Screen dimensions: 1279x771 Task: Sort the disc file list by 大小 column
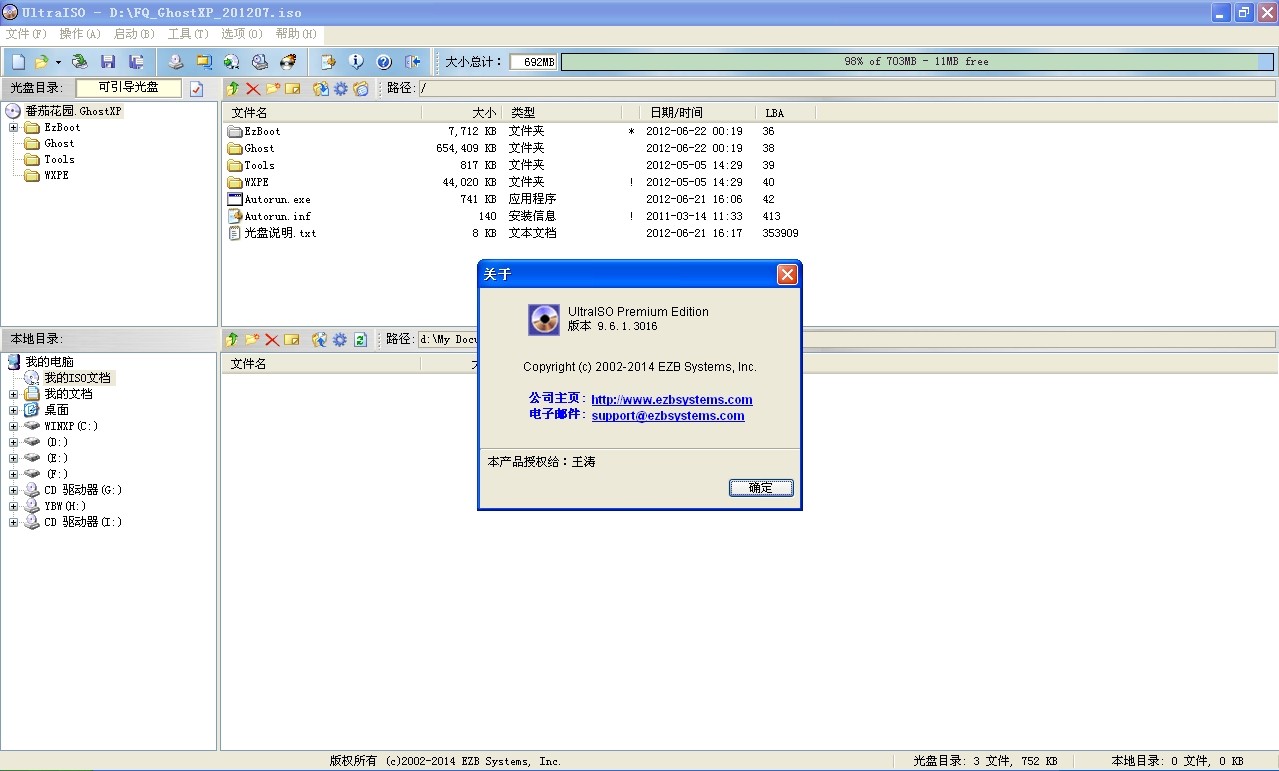click(x=461, y=113)
